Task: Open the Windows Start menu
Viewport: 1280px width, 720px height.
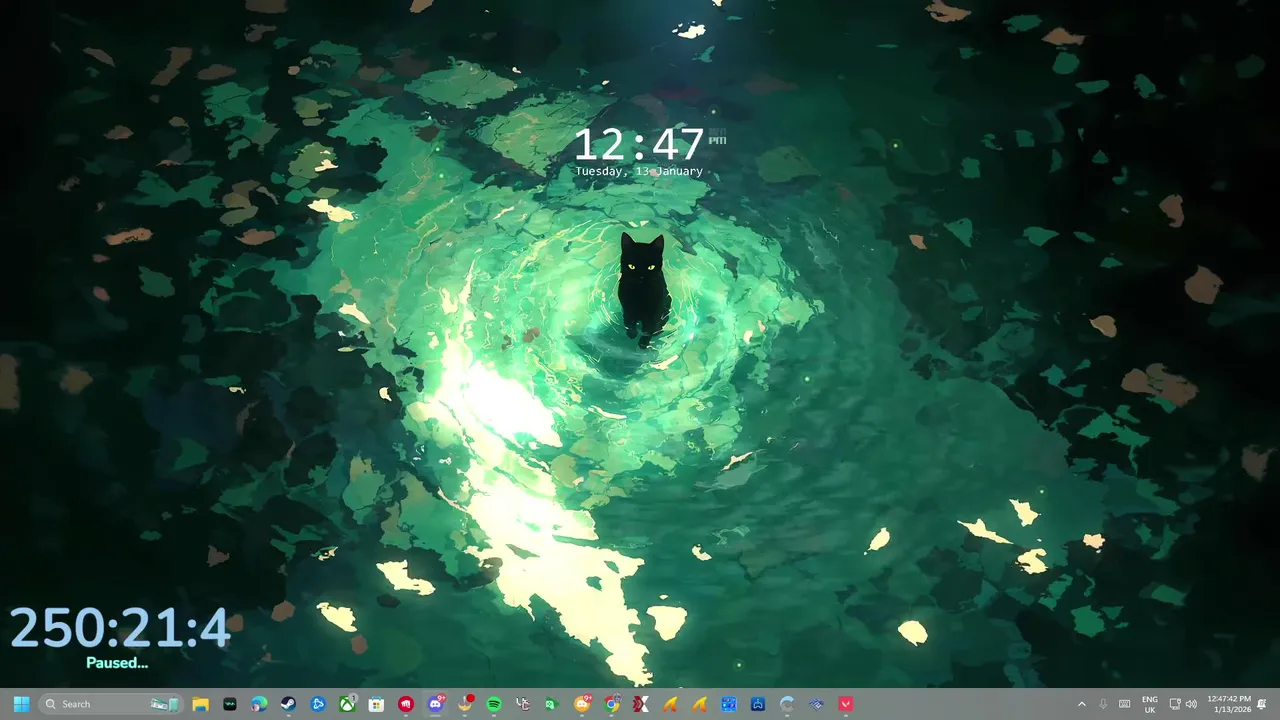Action: pos(21,704)
